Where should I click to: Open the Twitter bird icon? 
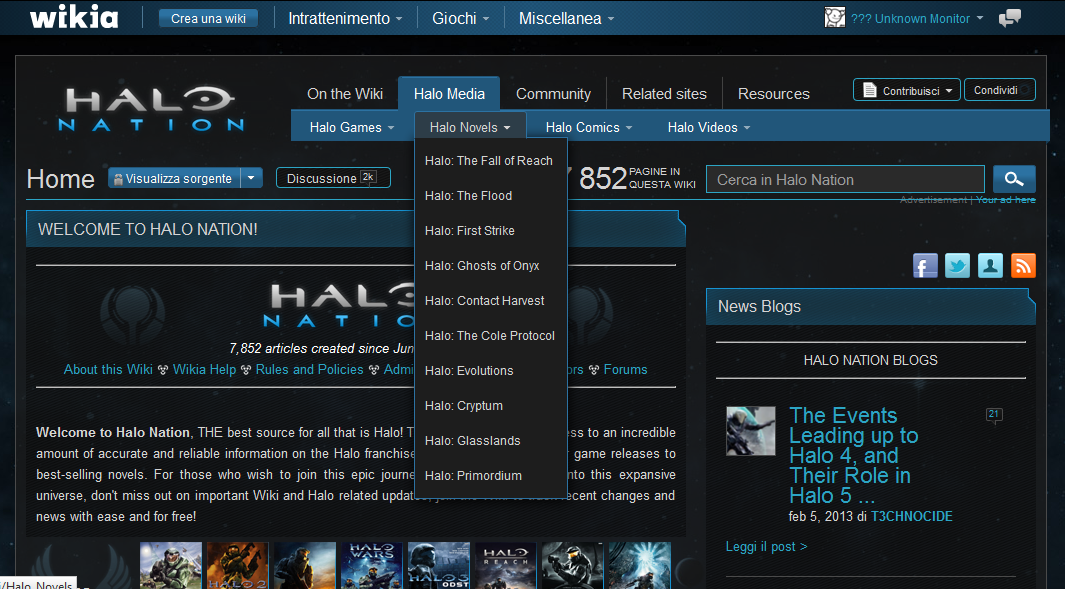click(x=957, y=266)
